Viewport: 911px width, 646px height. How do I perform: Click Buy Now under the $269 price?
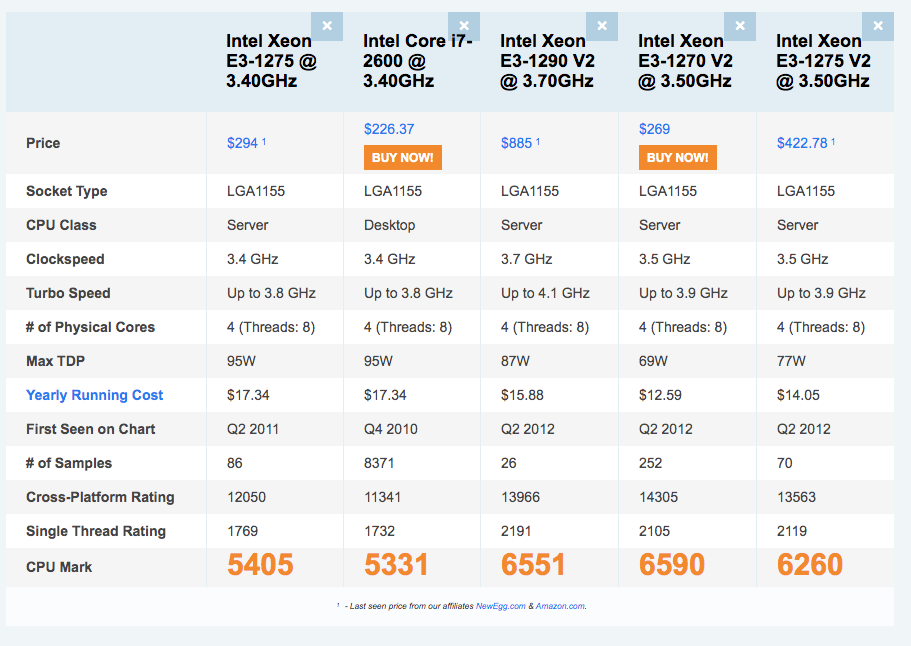[677, 157]
